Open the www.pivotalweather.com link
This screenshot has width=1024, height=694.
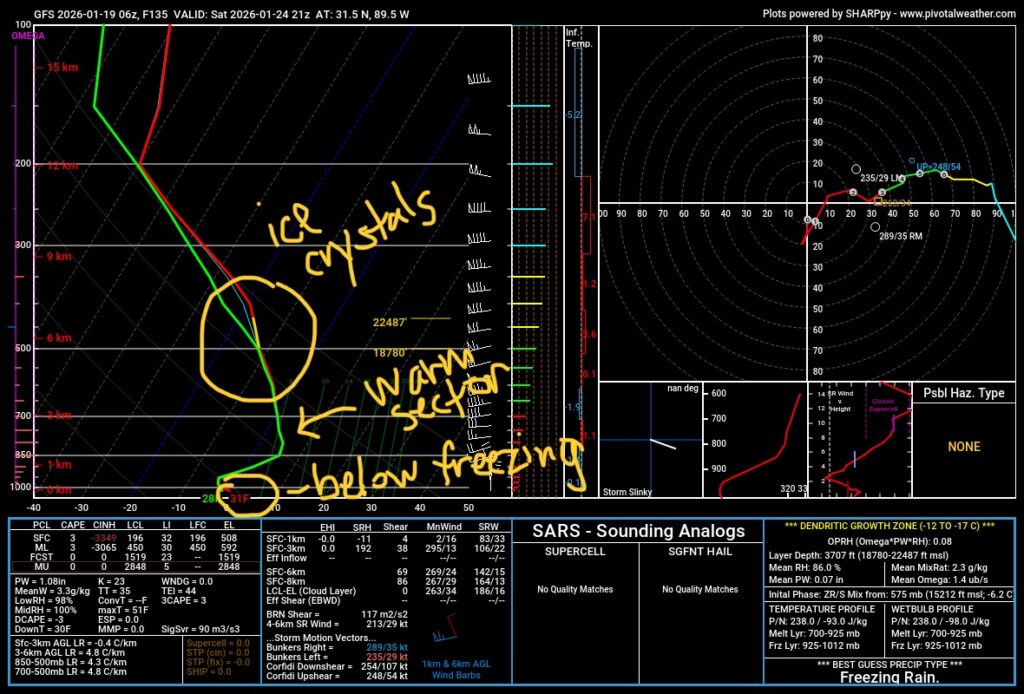(949, 14)
